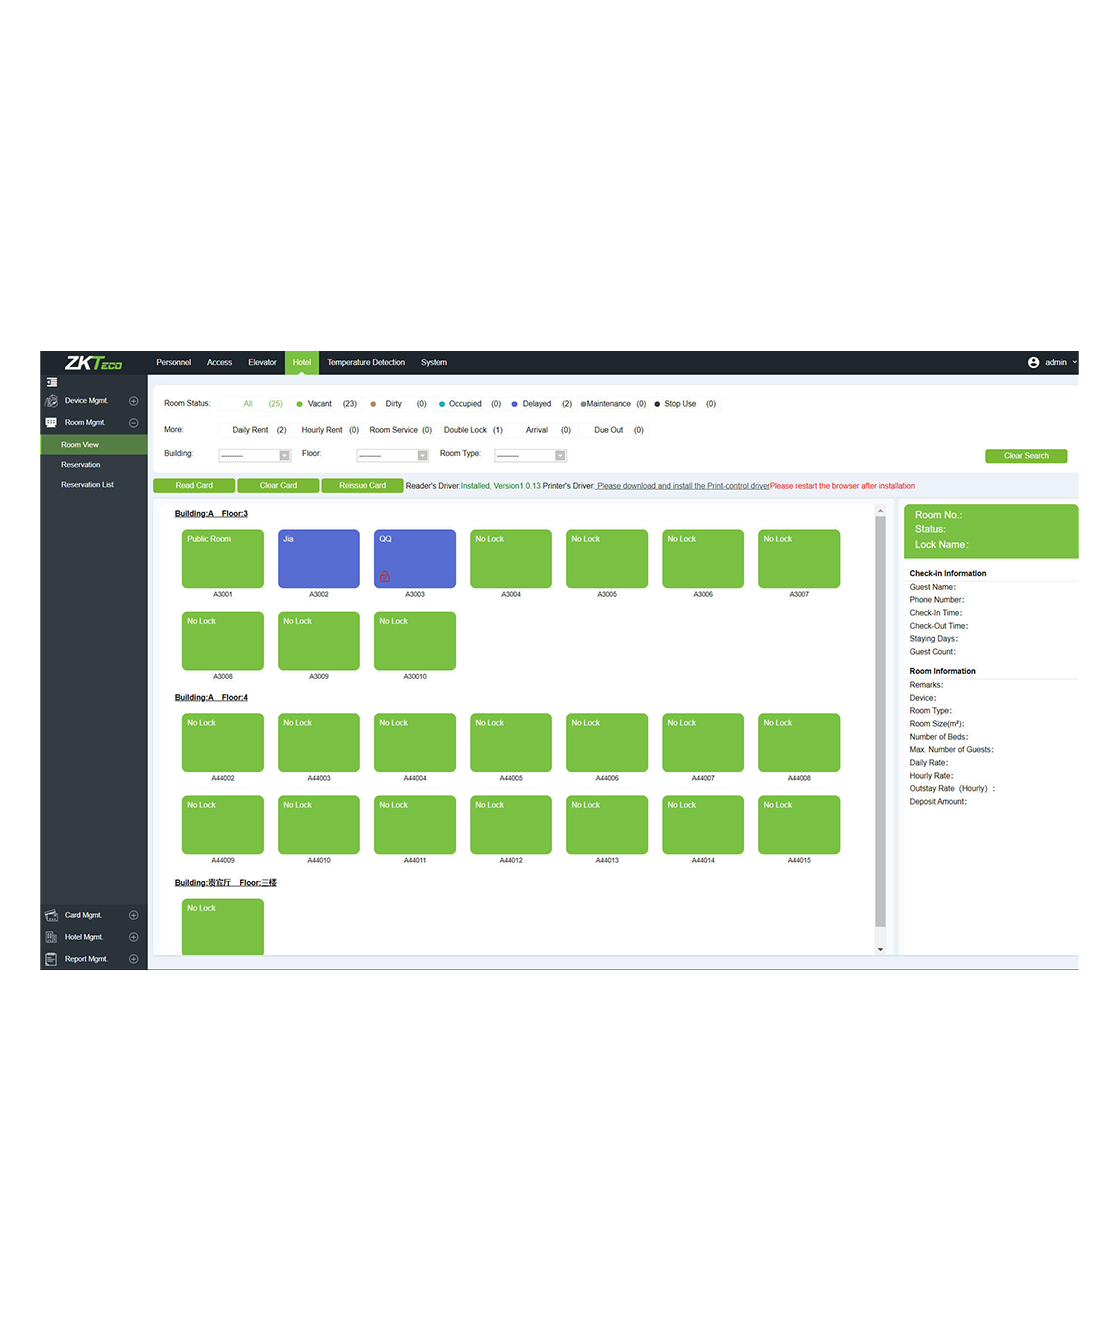Click the Card Mgmt. card icon
Viewport: 1119px width, 1321px height.
point(51,915)
